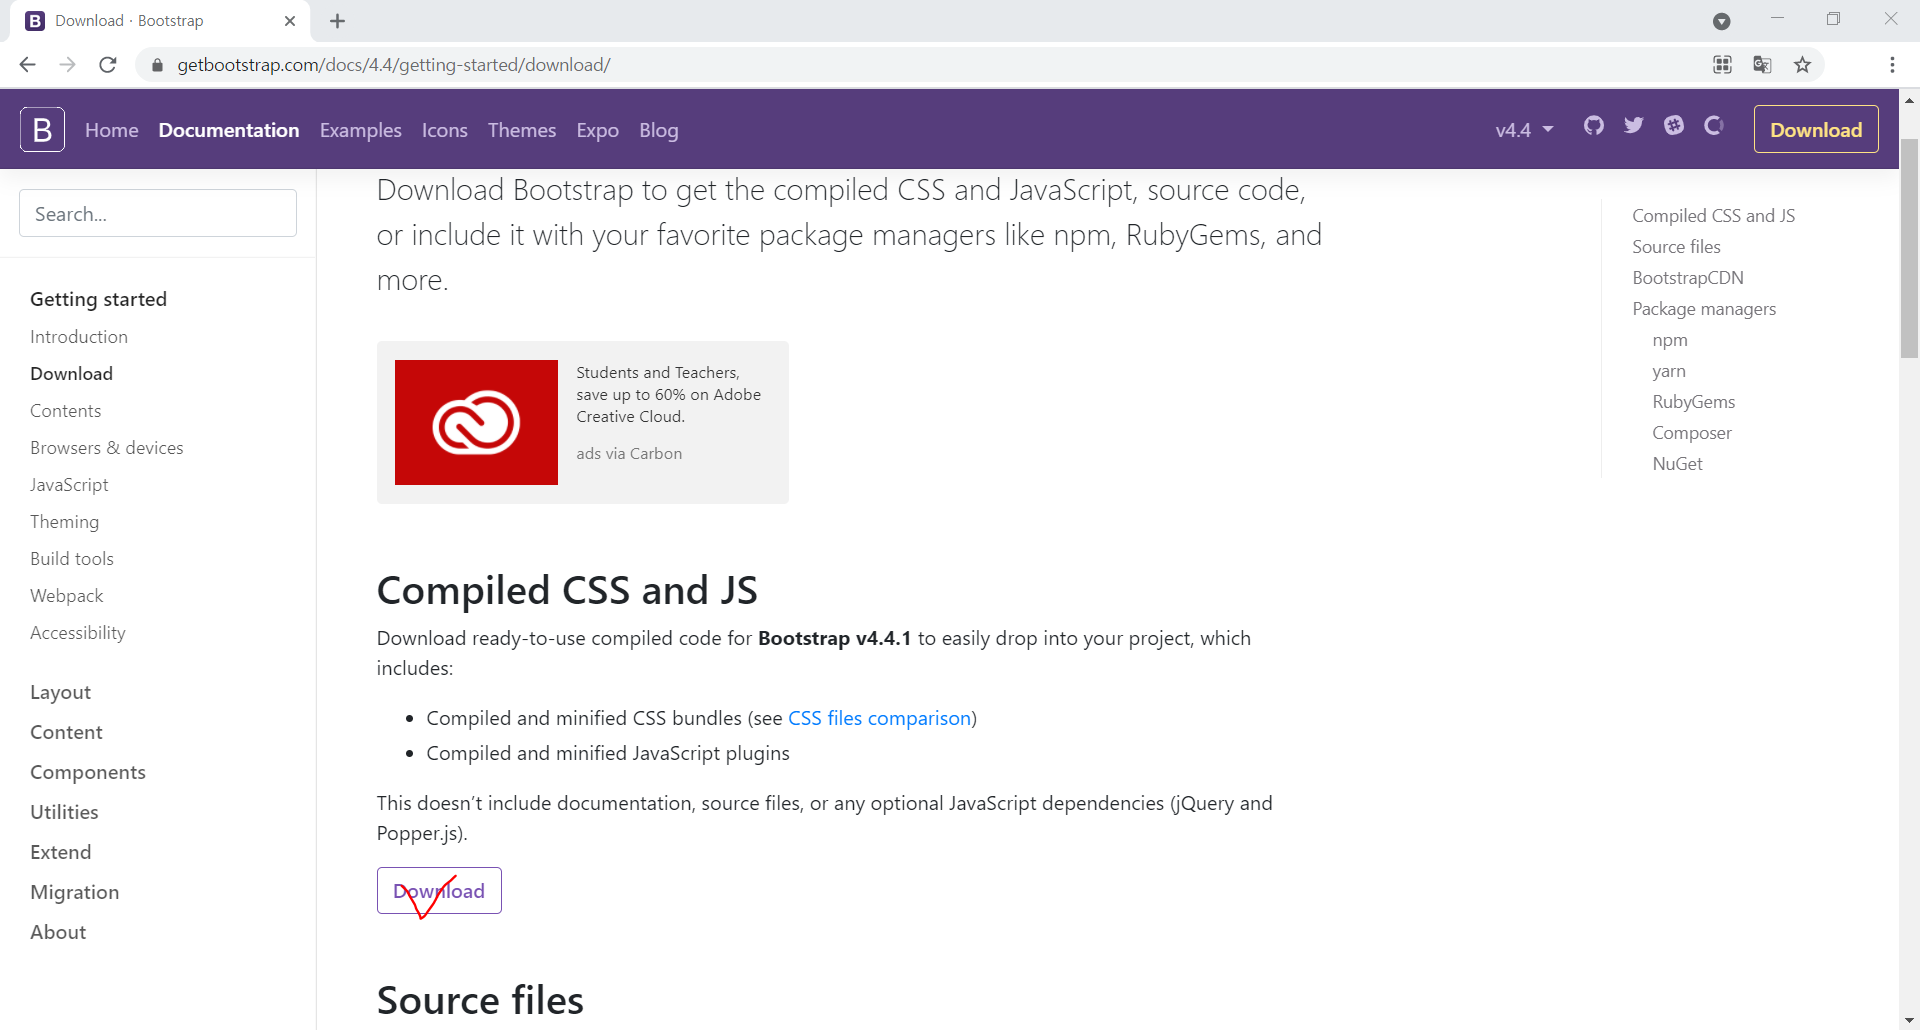Bookmark this page with star icon
The width and height of the screenshot is (1920, 1030).
pyautogui.click(x=1802, y=65)
